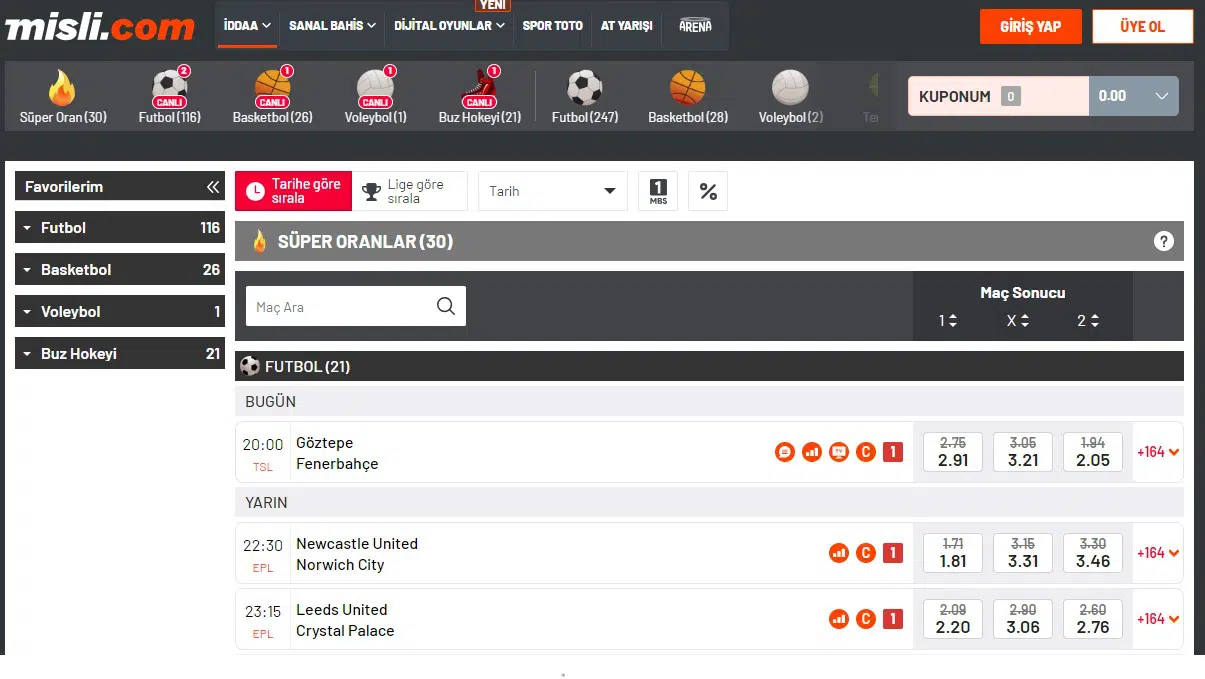Switch to Lige göre sırala sorting

pos(410,191)
